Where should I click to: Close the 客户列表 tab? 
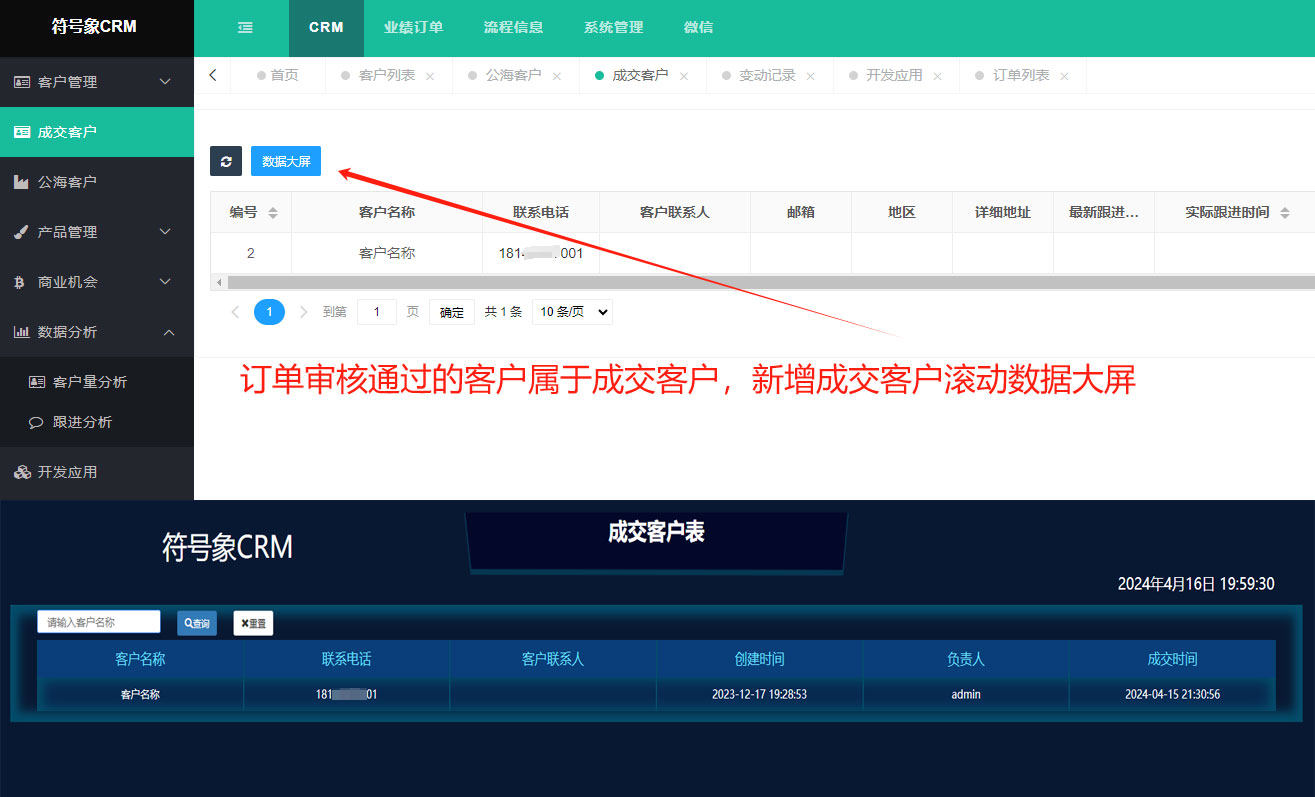coord(430,76)
